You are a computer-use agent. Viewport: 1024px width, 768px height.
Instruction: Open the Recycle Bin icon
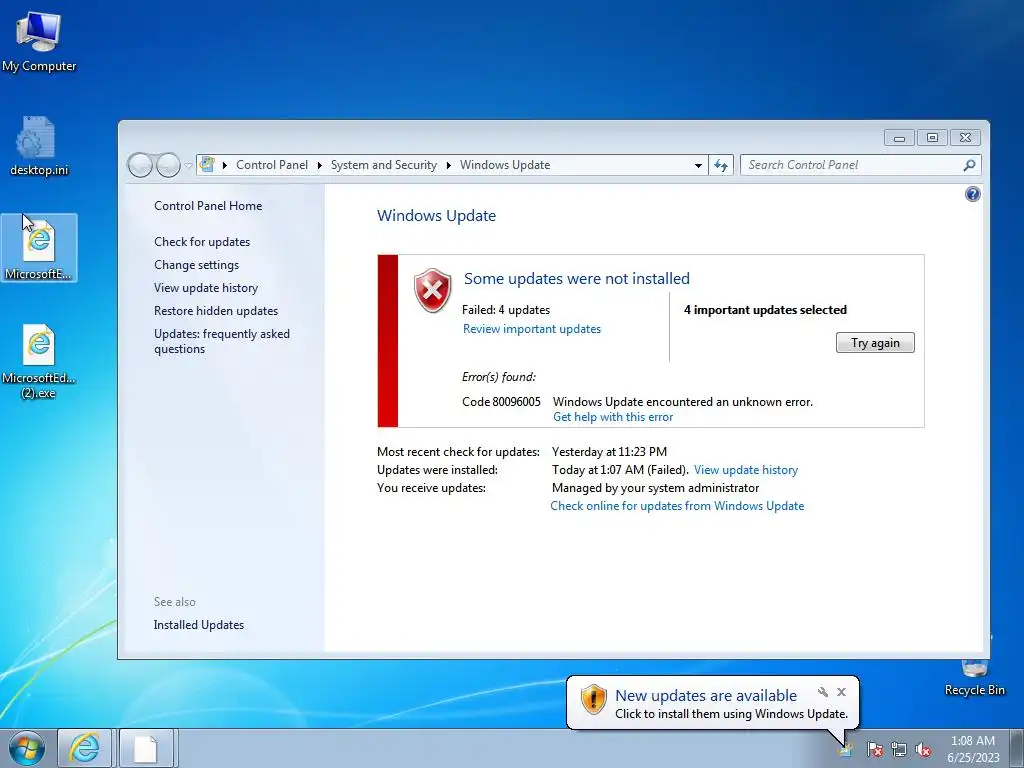[974, 678]
